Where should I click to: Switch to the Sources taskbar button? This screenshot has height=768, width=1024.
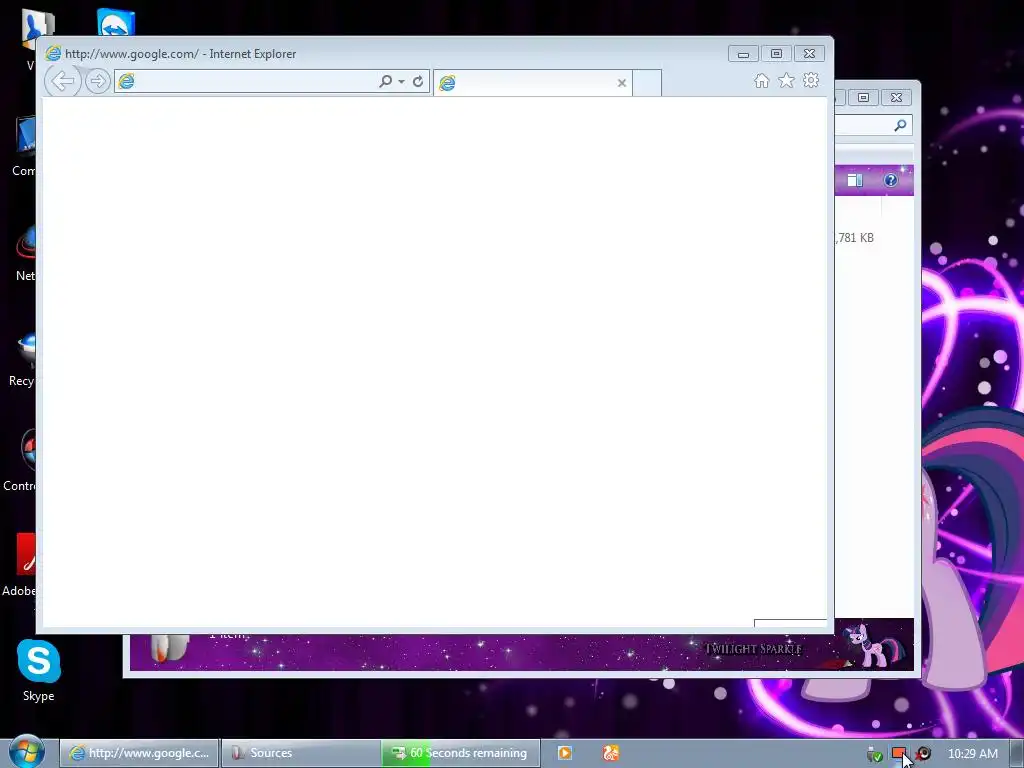click(x=301, y=753)
